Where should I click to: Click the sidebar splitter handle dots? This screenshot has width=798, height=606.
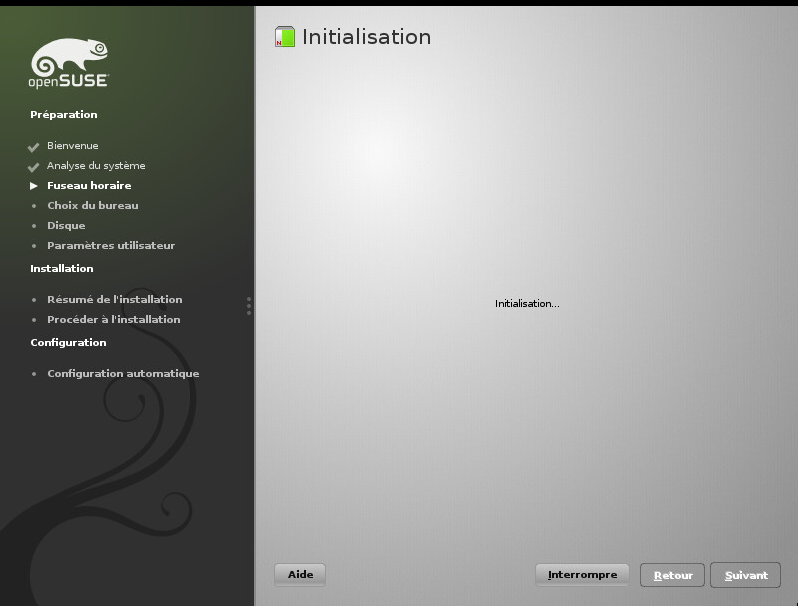(249, 306)
